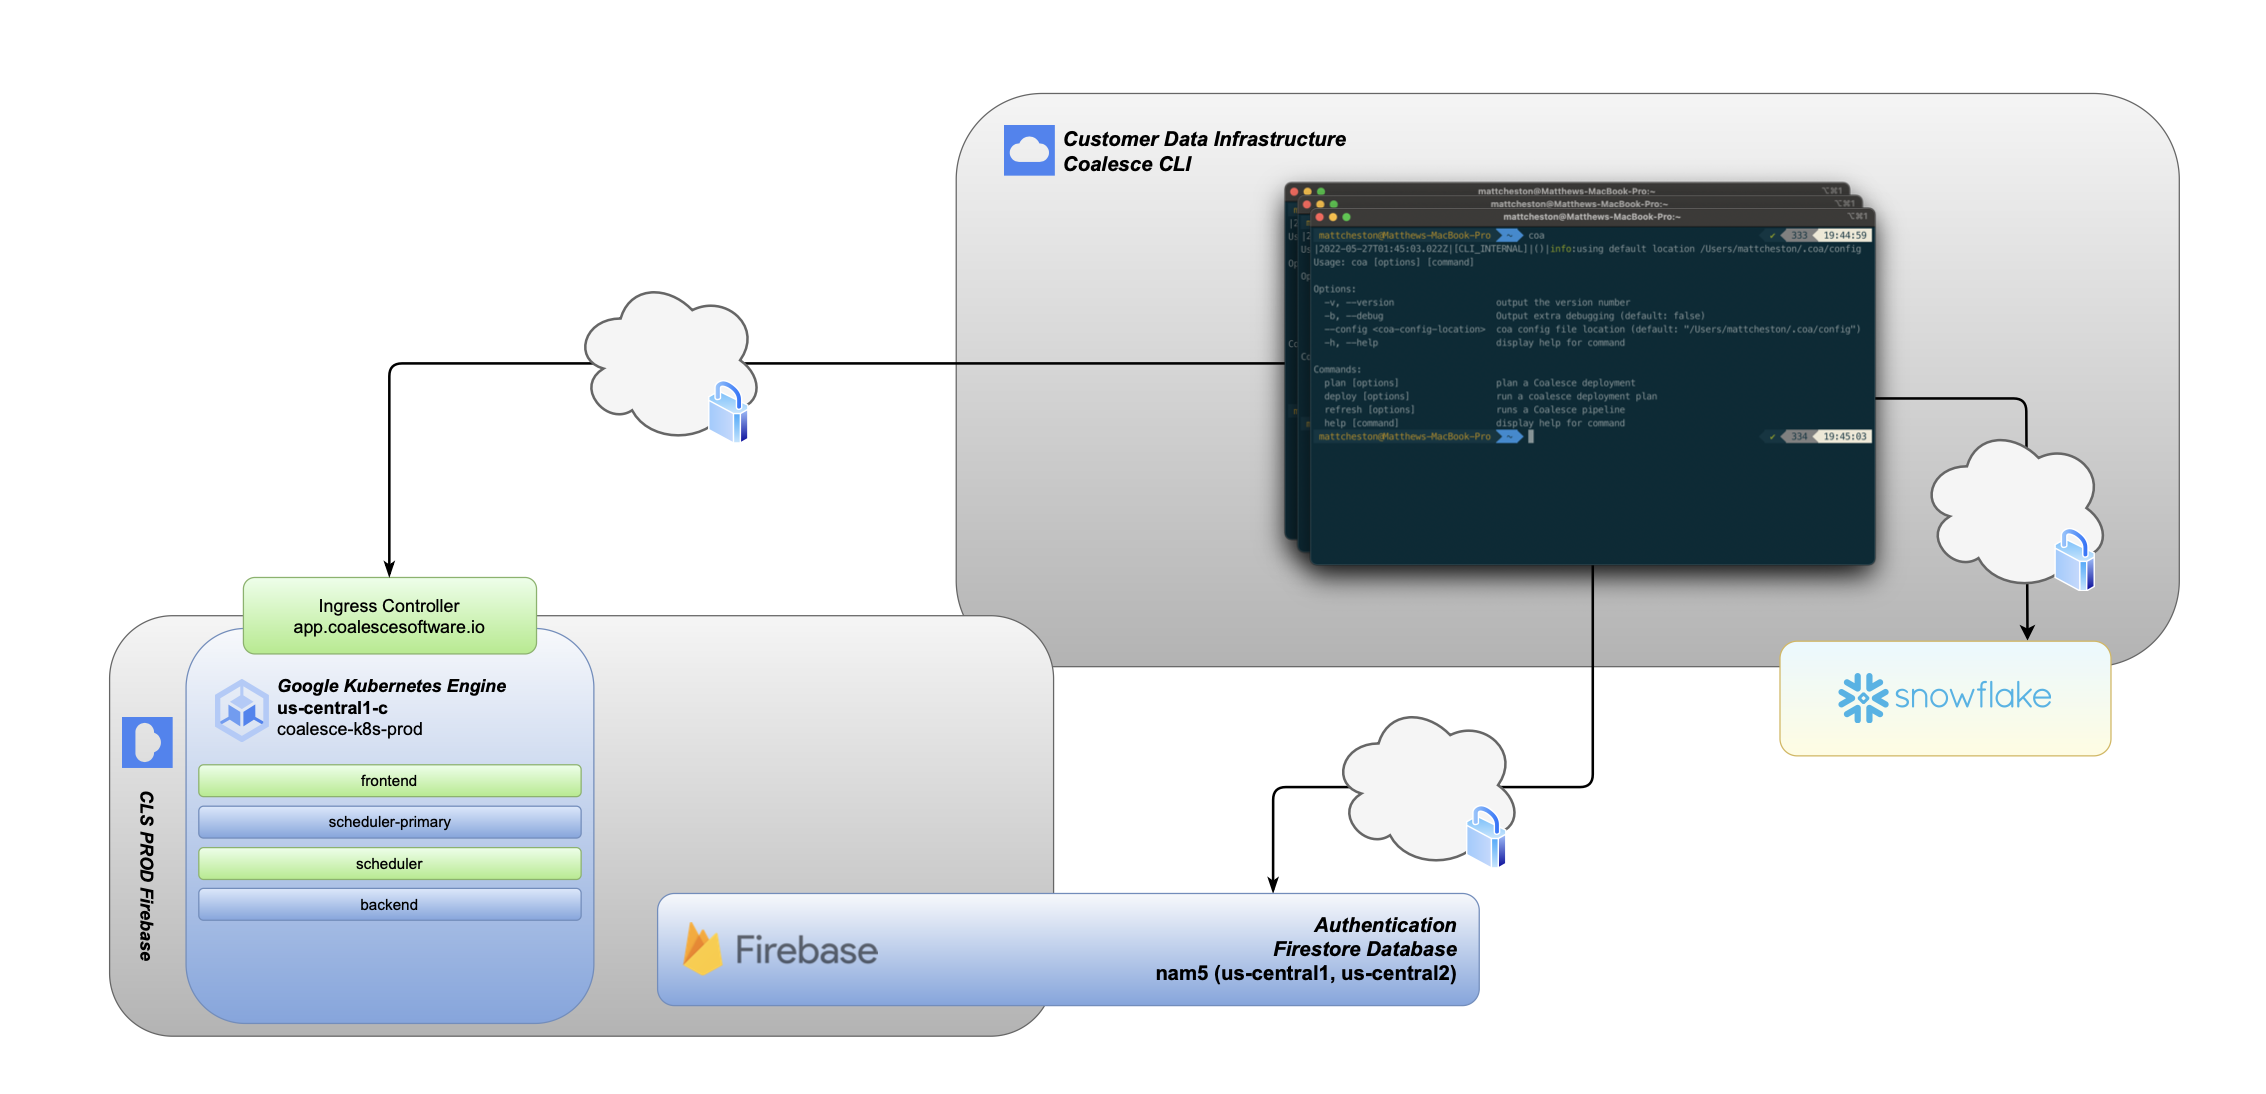The width and height of the screenshot is (2266, 1094).
Task: Click the Coalesce CLI heading text
Action: click(x=1127, y=164)
